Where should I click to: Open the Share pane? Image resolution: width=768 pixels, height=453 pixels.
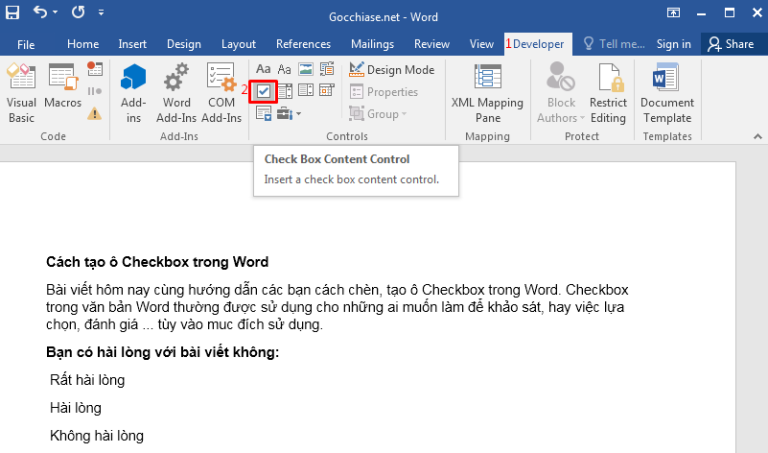pos(731,44)
